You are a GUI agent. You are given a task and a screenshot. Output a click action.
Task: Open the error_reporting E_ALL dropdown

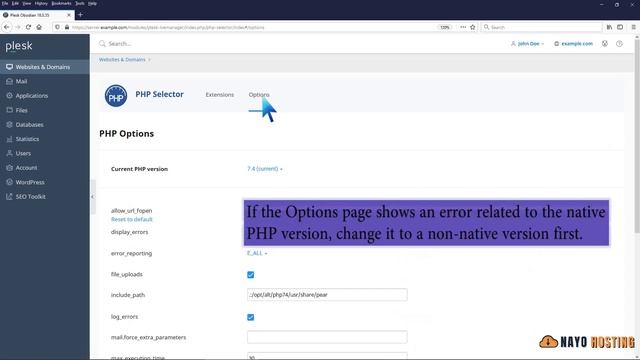[x=257, y=253]
